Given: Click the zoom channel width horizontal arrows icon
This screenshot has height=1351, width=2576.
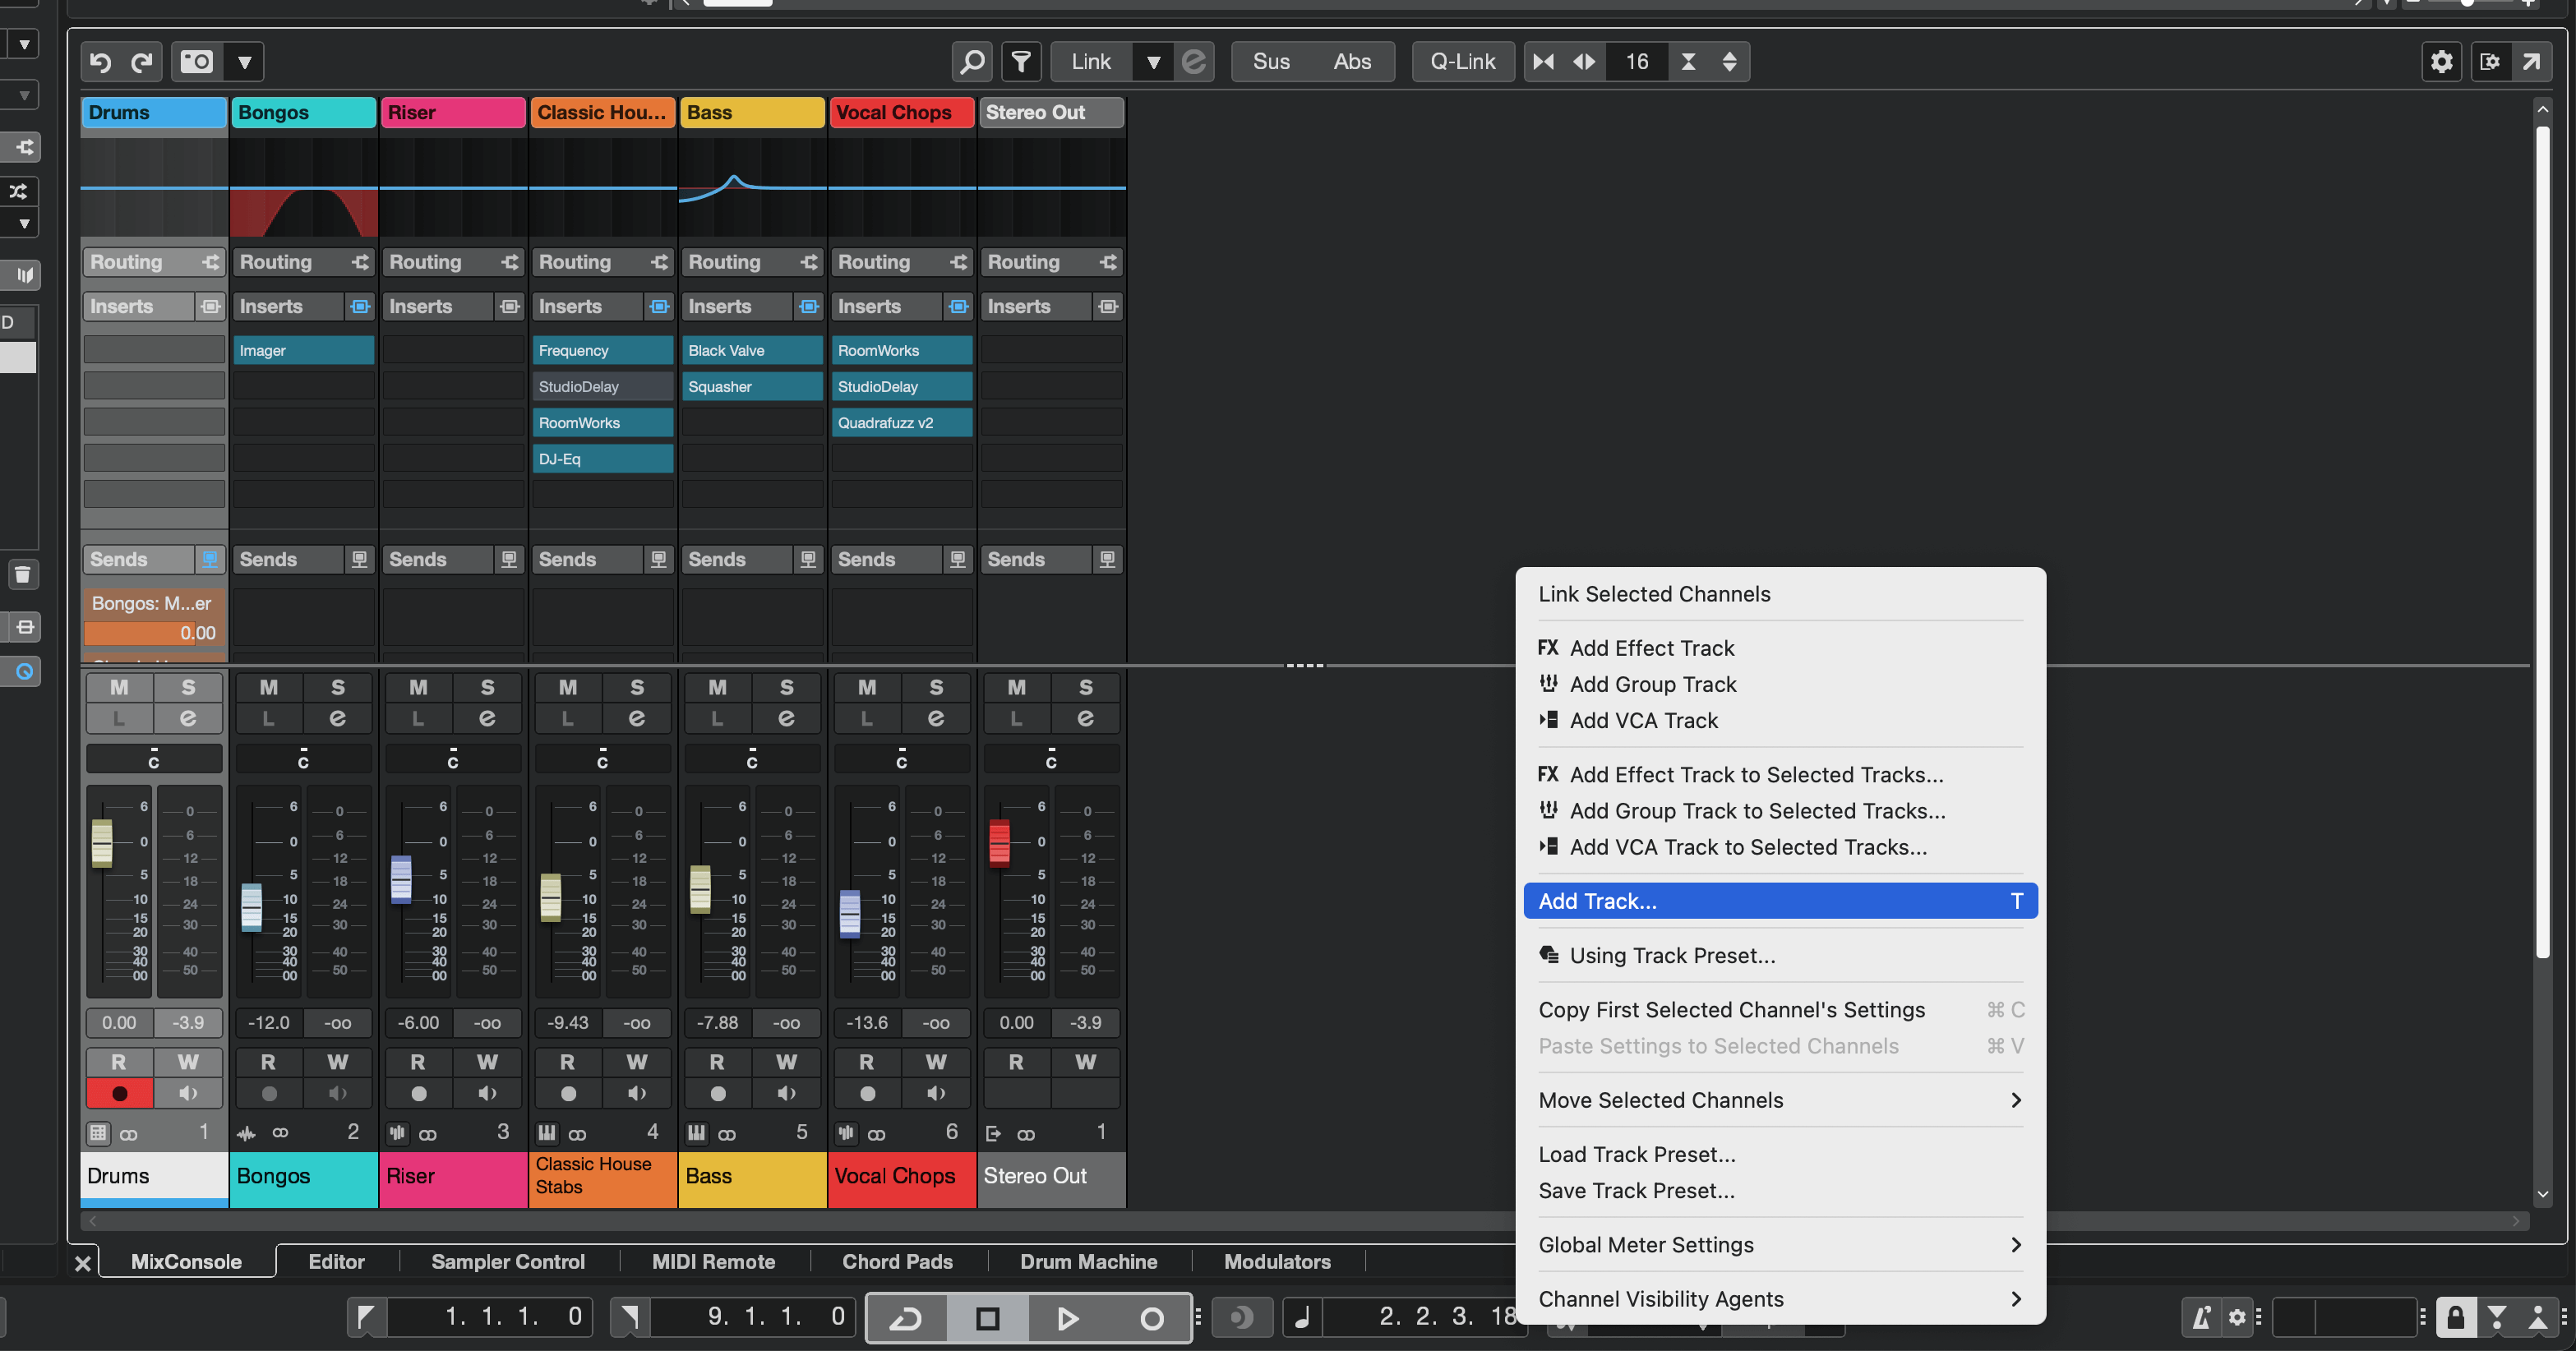Looking at the screenshot, I should (x=1584, y=62).
